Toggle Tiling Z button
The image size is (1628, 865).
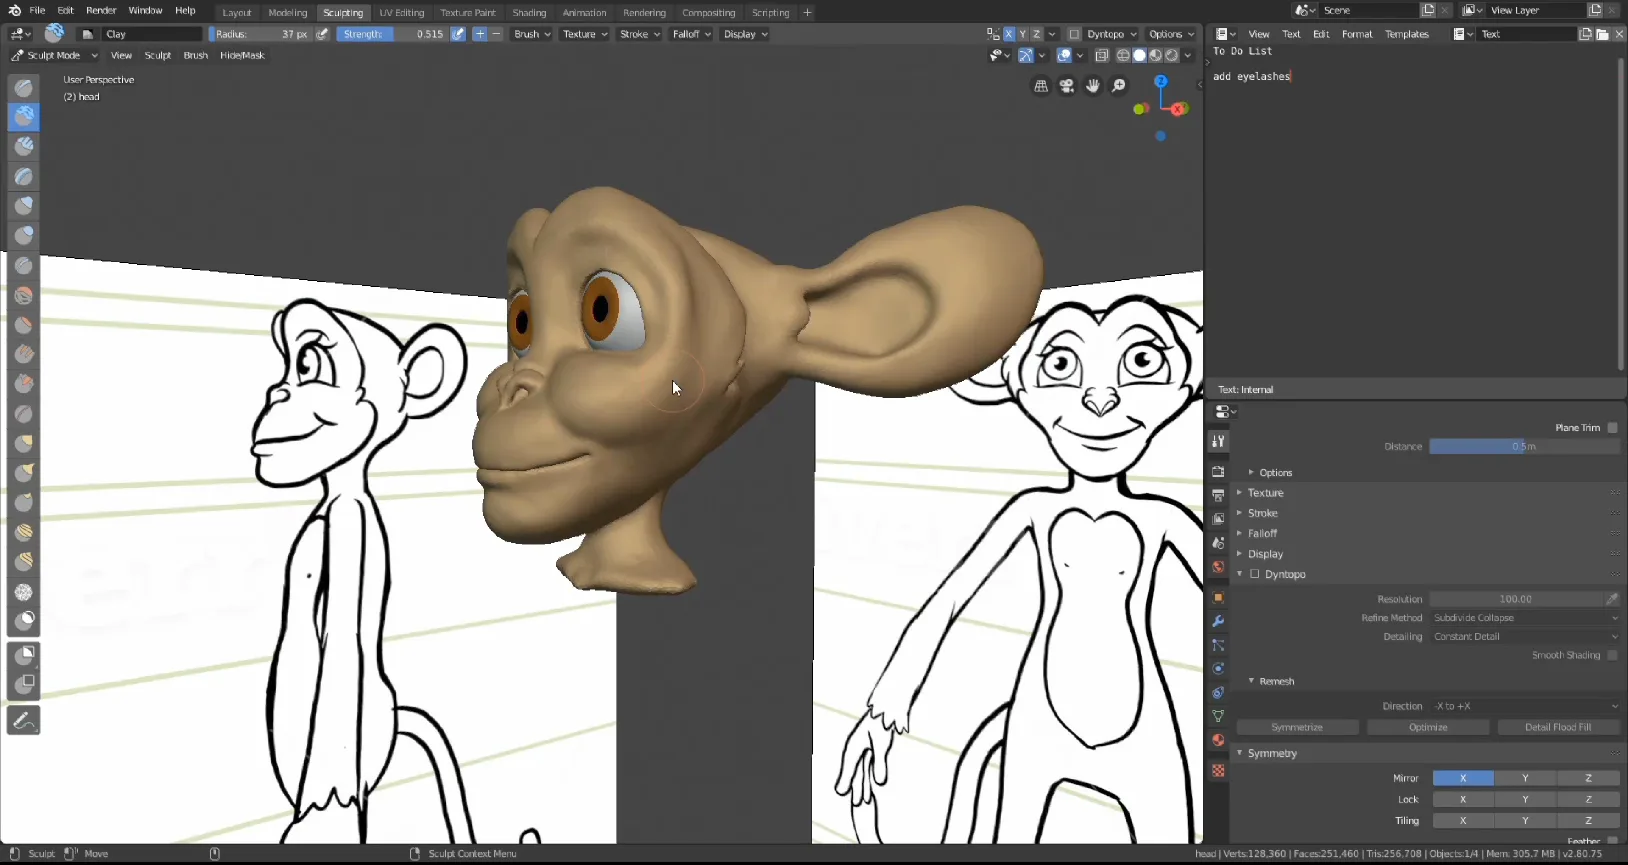point(1588,821)
